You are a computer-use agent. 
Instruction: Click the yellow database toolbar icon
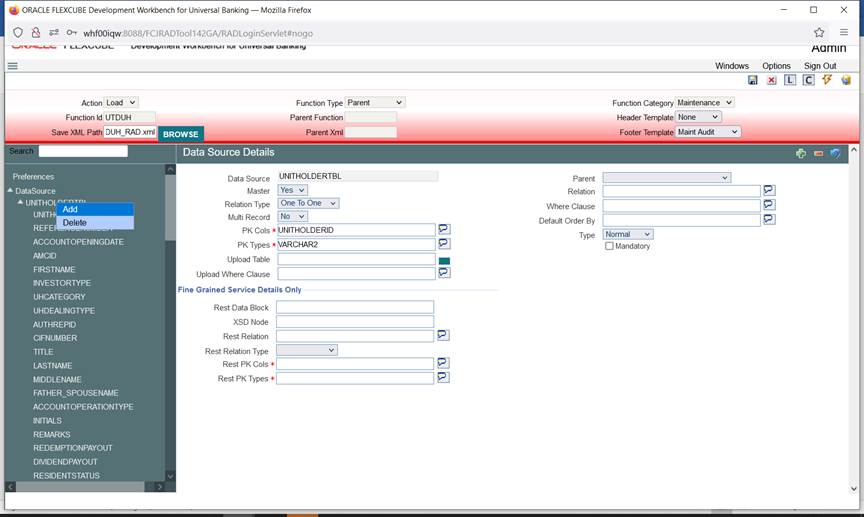[x=846, y=80]
